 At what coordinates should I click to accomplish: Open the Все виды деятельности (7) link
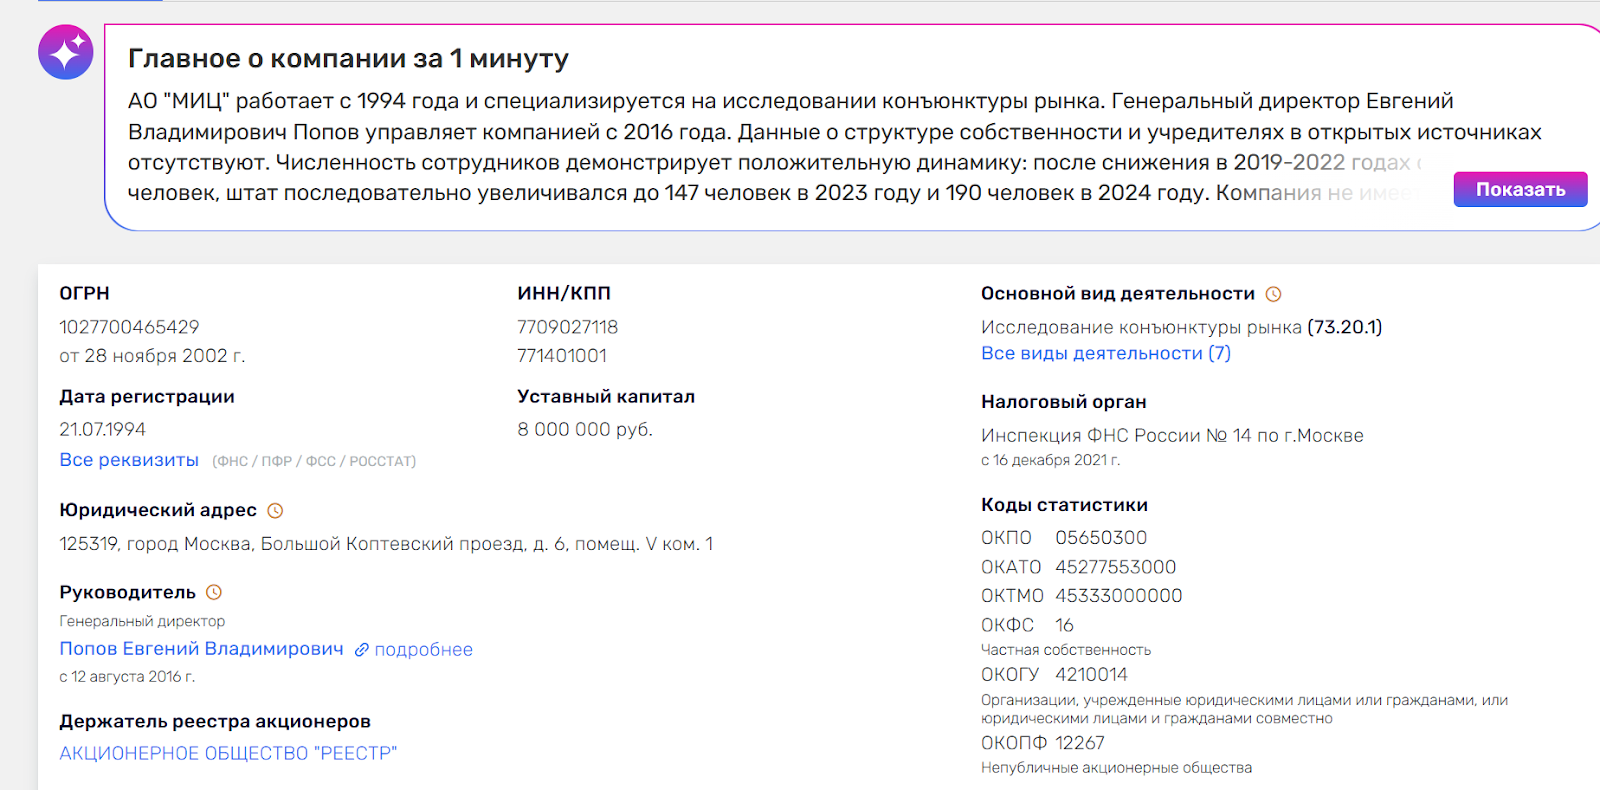click(x=1106, y=353)
